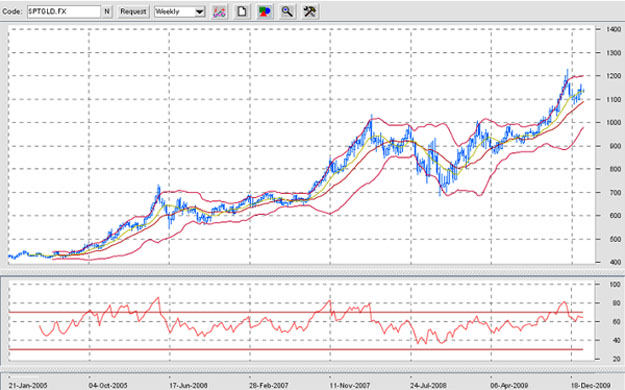Viewport: 625px width, 390px height.
Task: Click the 400 price axis label
Action: tap(615, 262)
